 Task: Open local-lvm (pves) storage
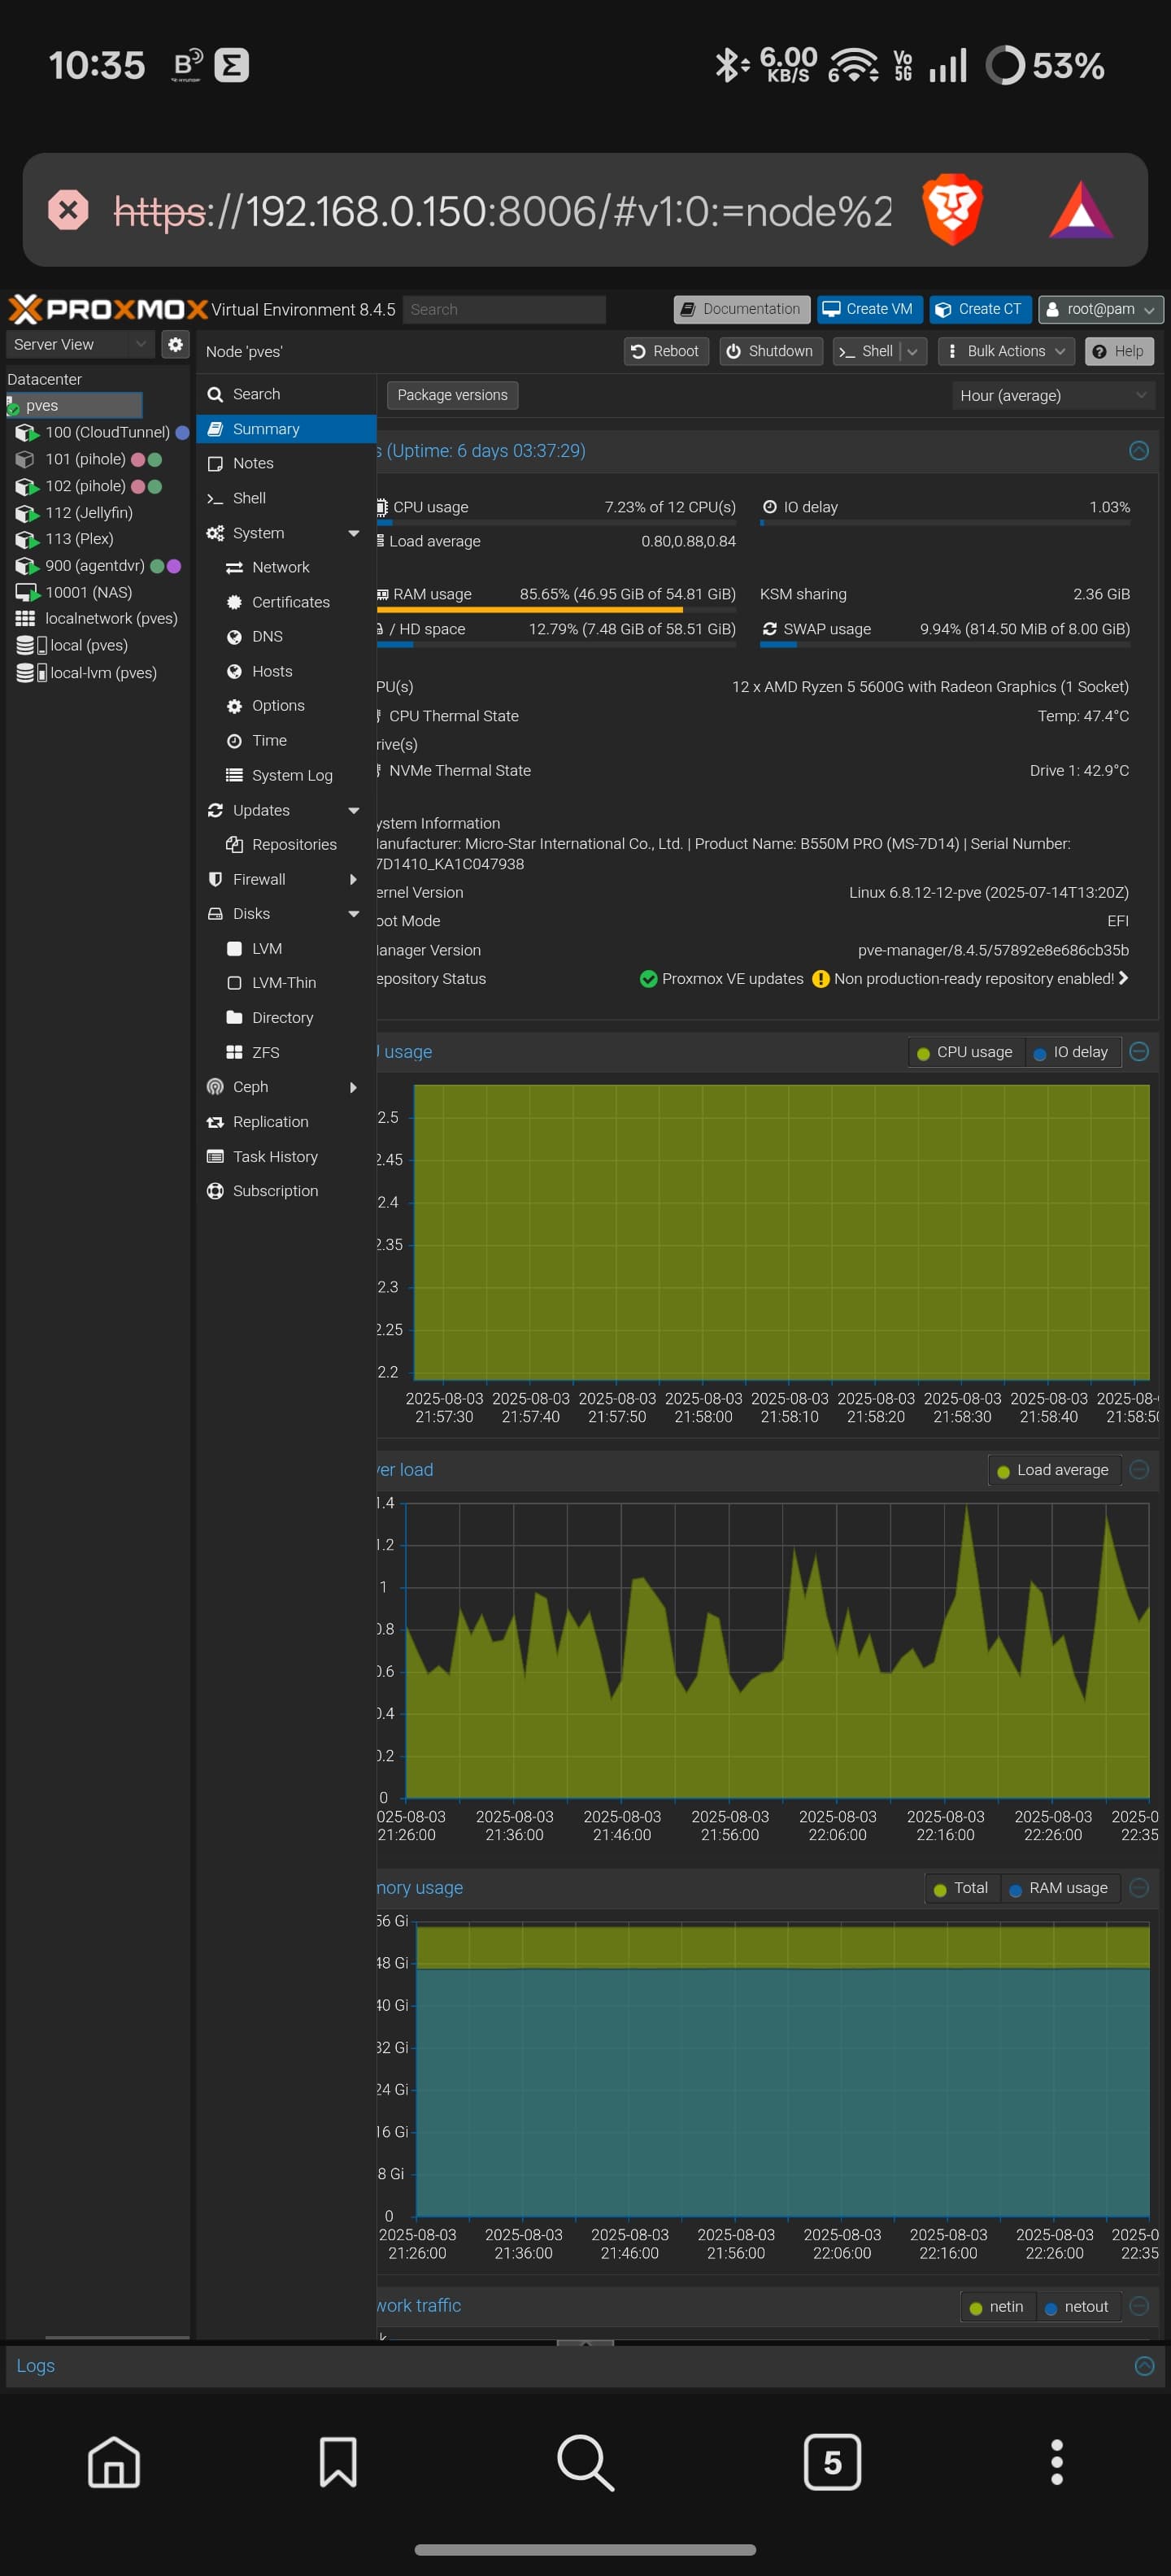(103, 672)
